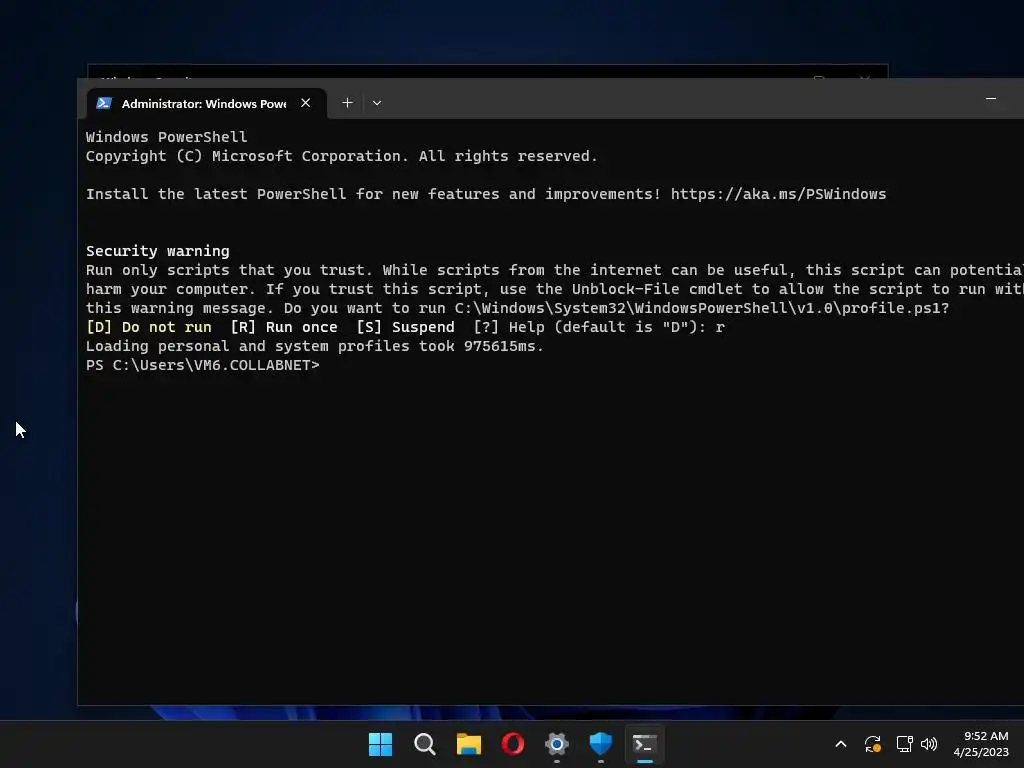The width and height of the screenshot is (1024, 768).
Task: Select the Administrator: Windows PowerShell tab
Action: coord(206,104)
